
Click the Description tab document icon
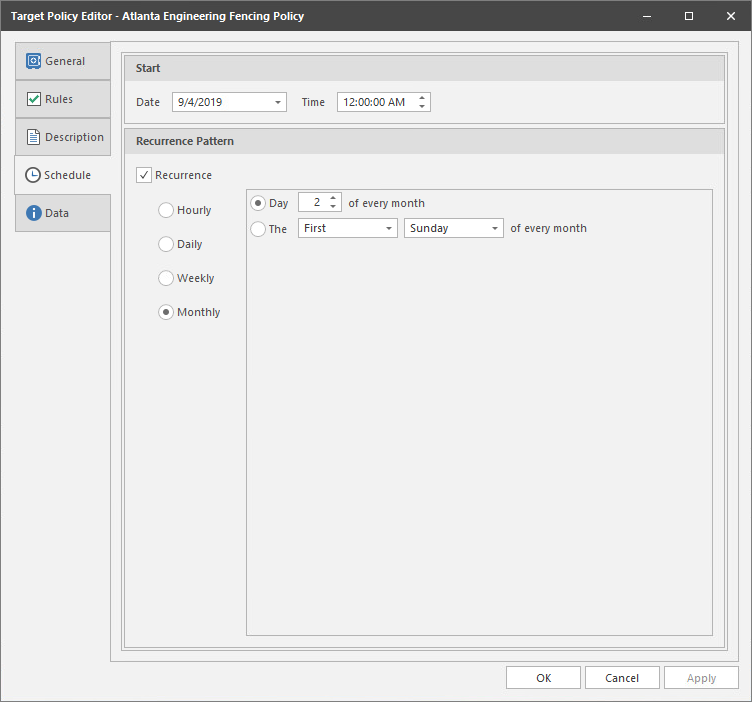point(33,137)
